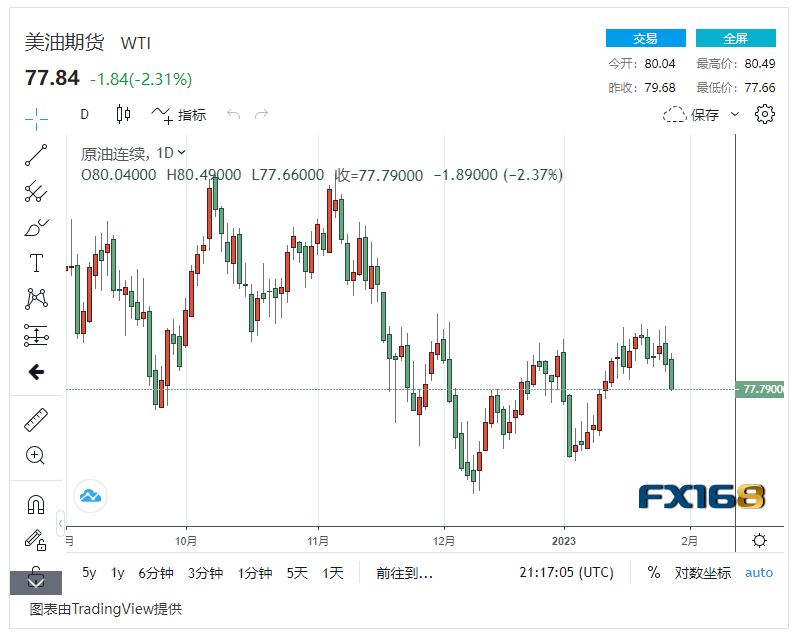Select the ruler measure tool
The image size is (799, 633).
(36, 420)
